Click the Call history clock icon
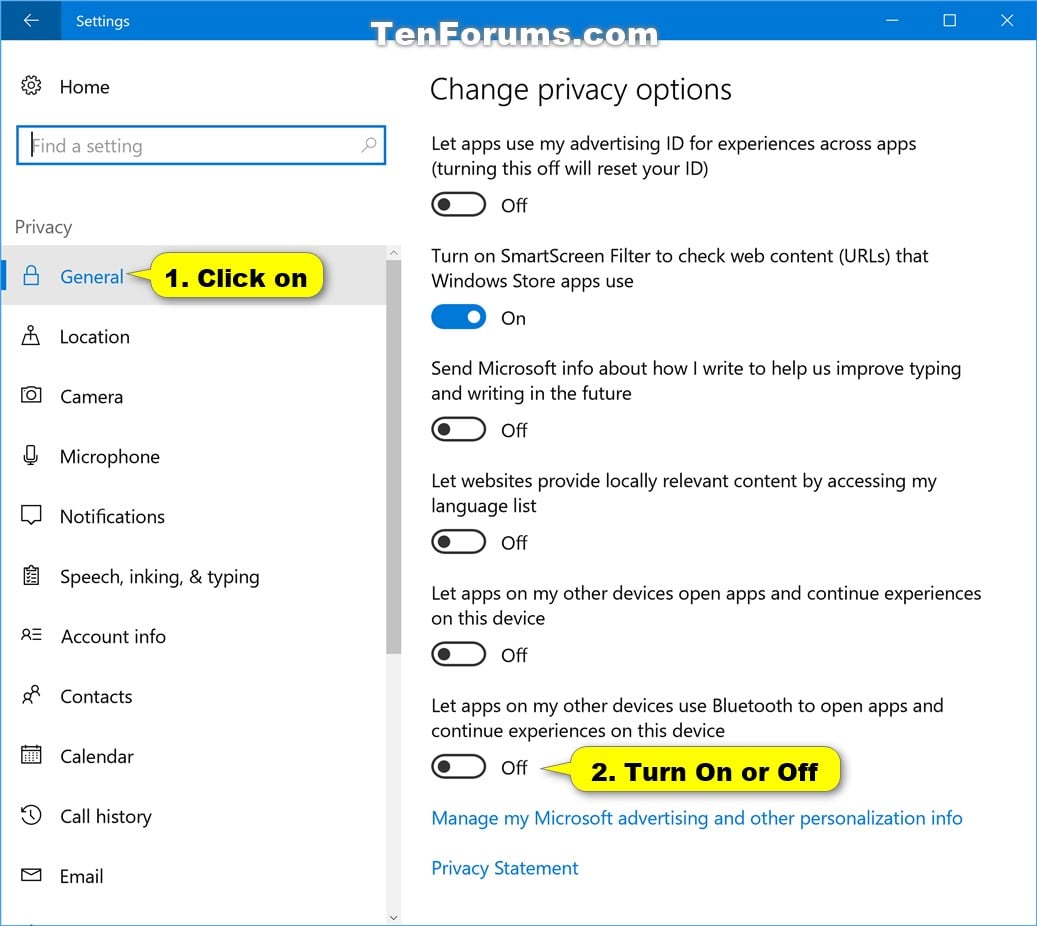The image size is (1037, 926). (31, 815)
